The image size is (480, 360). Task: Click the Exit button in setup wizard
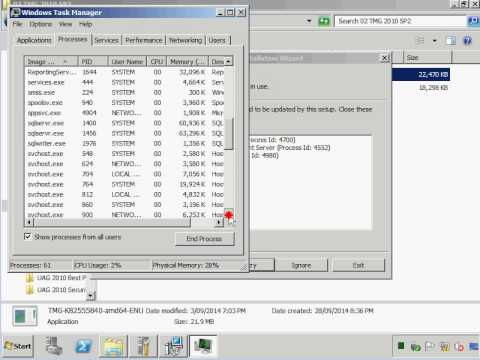358,265
